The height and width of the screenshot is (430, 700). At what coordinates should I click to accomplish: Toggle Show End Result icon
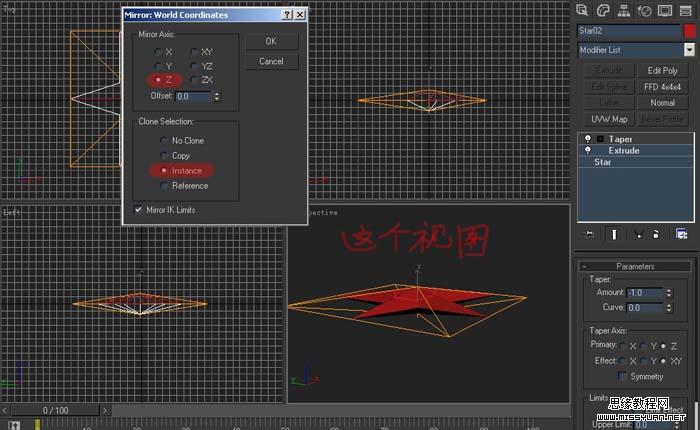click(x=614, y=234)
